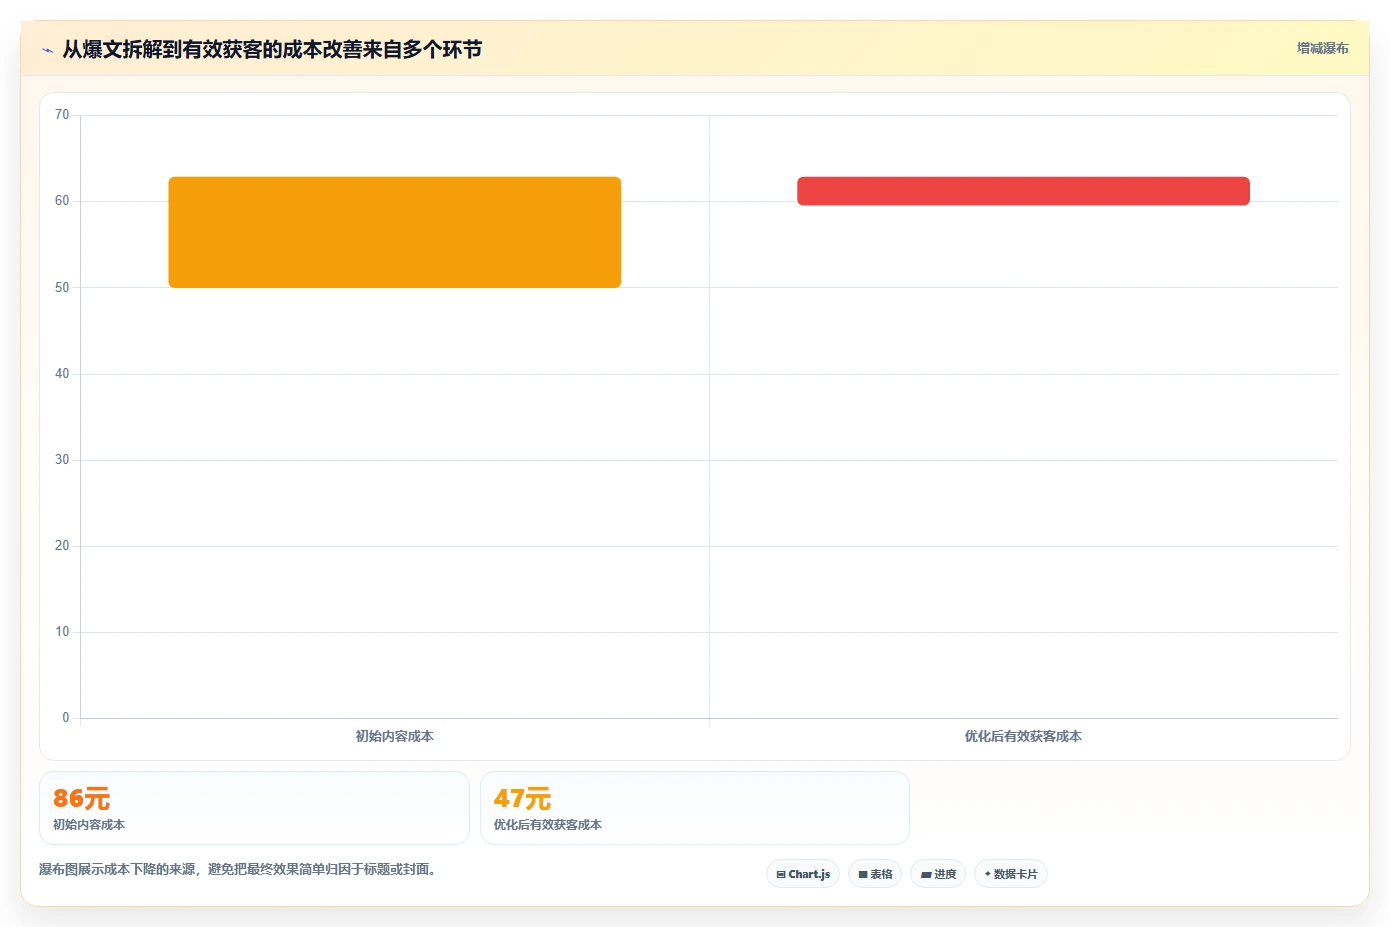Screen dimensions: 1390x927
Task: Select the 表格 tag chip
Action: pos(875,874)
